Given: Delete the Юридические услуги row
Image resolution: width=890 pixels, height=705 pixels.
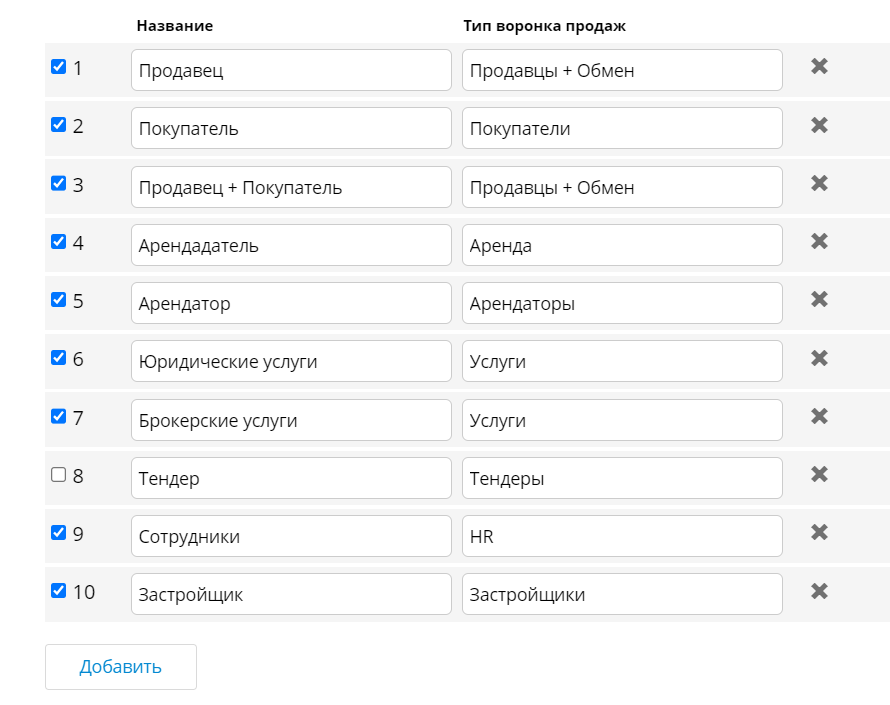Looking at the screenshot, I should click(819, 358).
